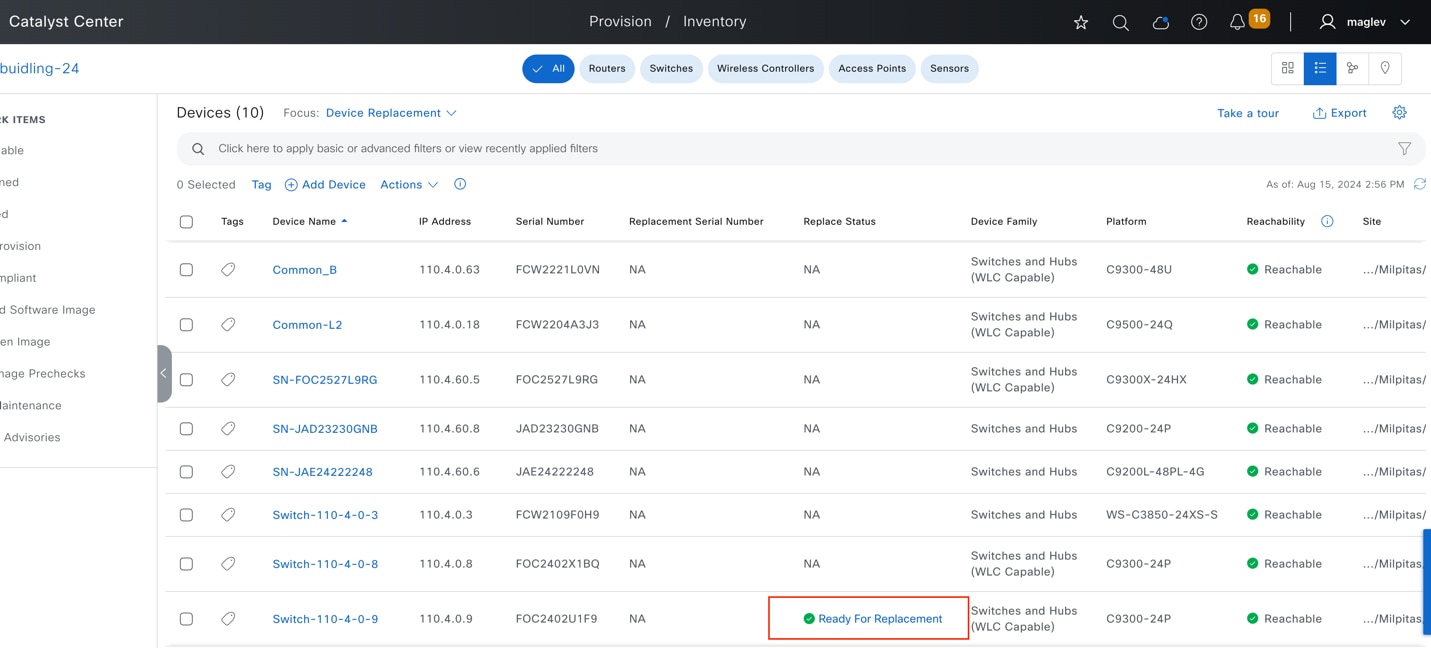Toggle the select-all header checkbox

(186, 222)
